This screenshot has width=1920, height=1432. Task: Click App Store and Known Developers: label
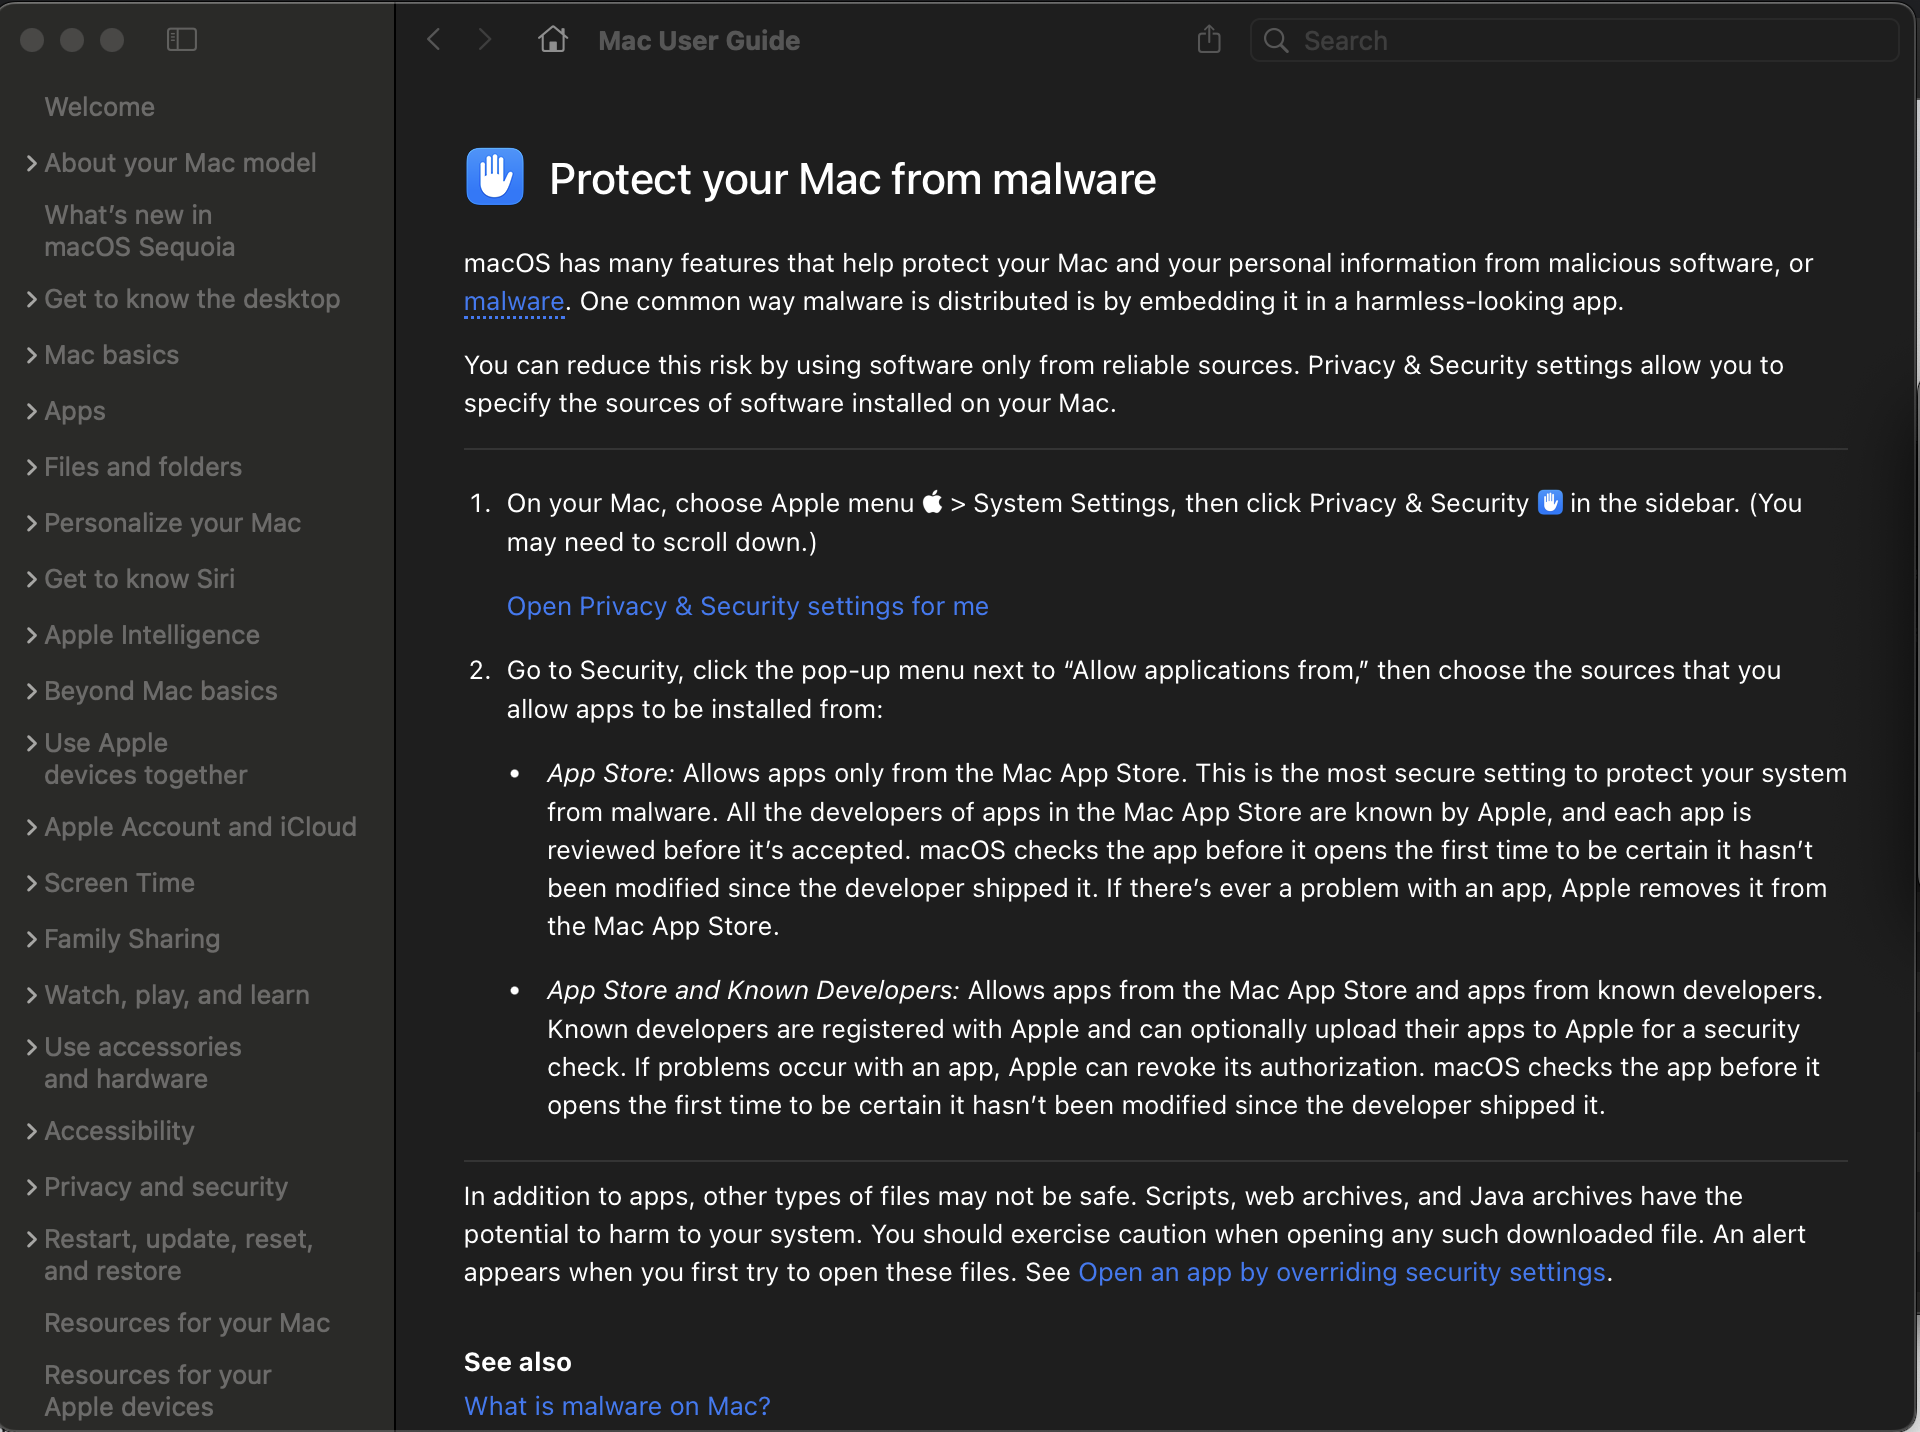pos(753,990)
